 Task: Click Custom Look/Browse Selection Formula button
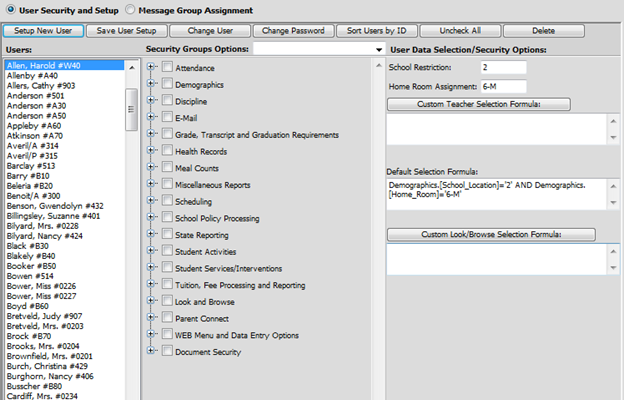(x=491, y=234)
